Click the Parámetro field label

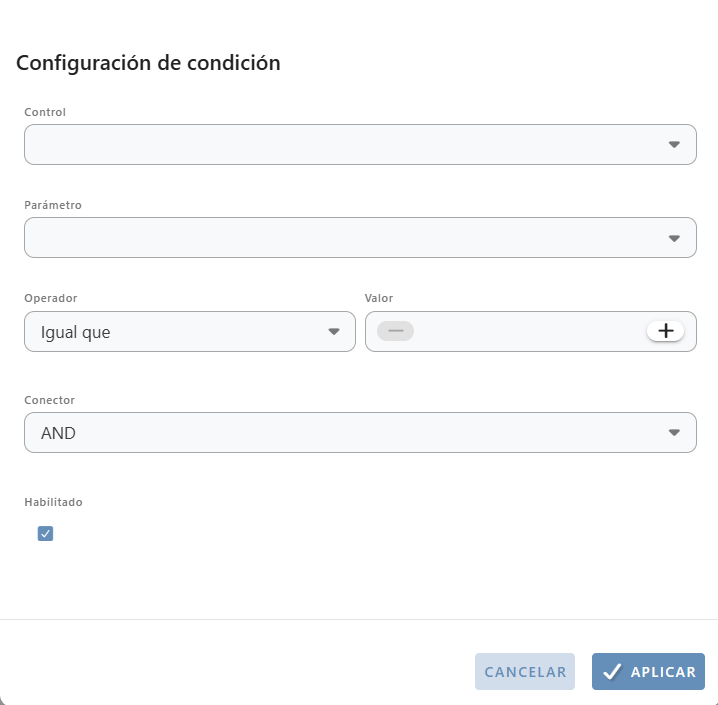pos(53,205)
